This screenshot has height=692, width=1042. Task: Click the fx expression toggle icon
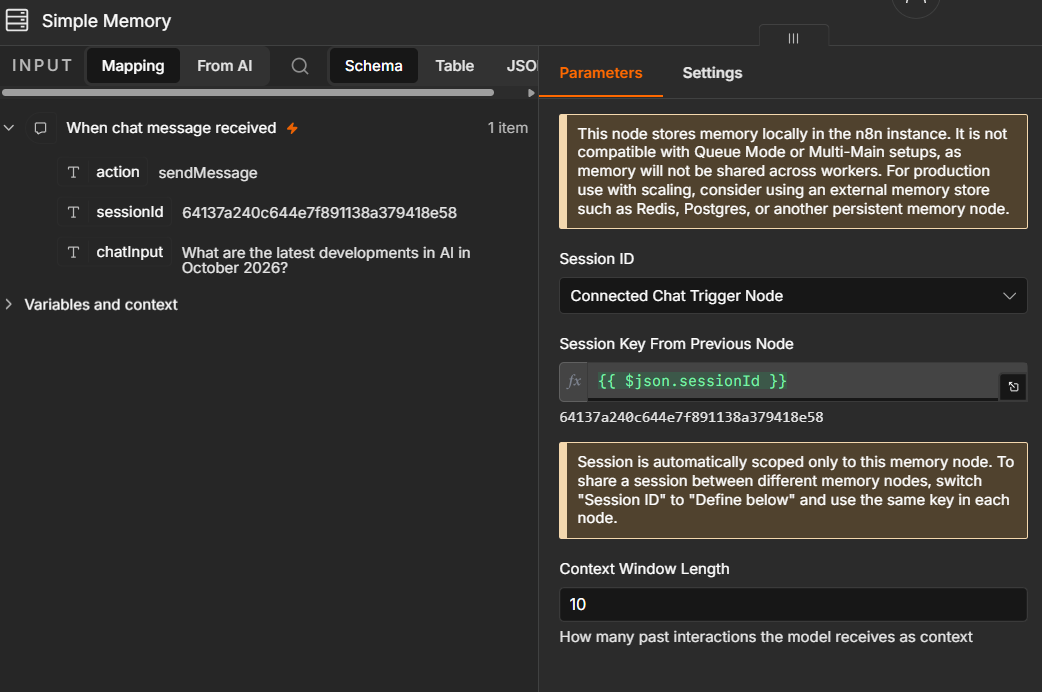tap(573, 382)
